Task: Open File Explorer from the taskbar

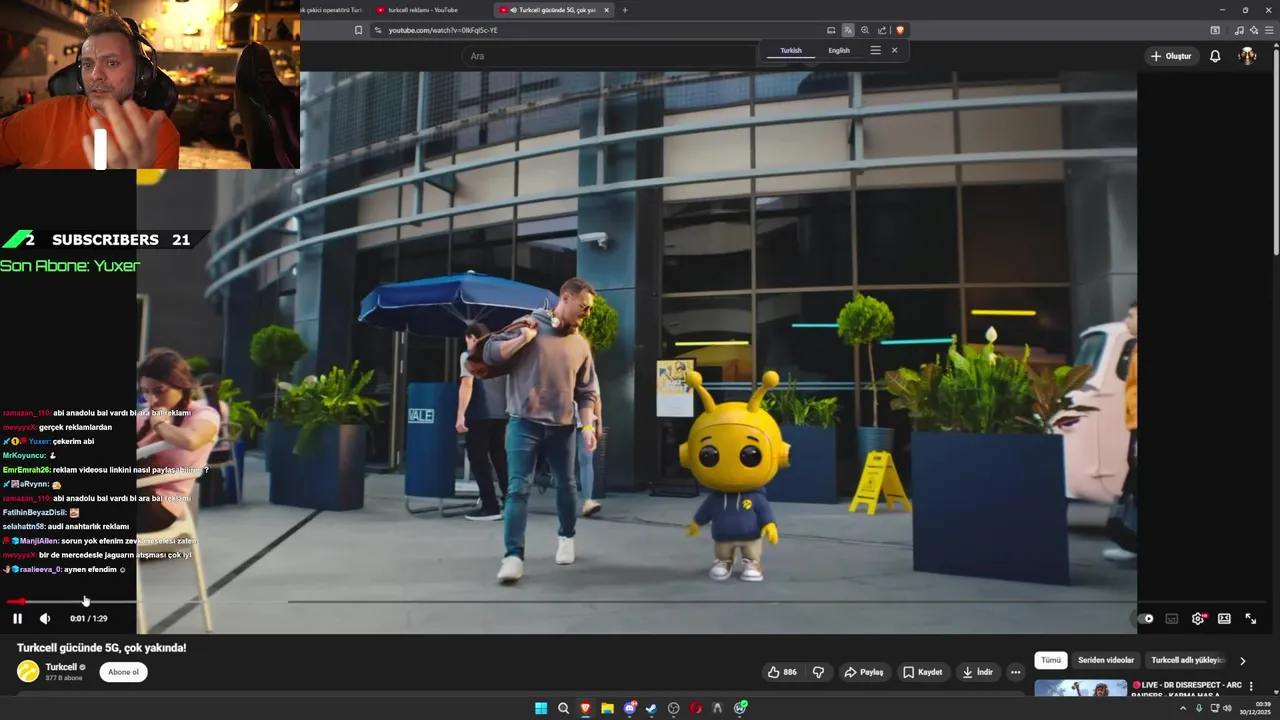Action: [607, 708]
